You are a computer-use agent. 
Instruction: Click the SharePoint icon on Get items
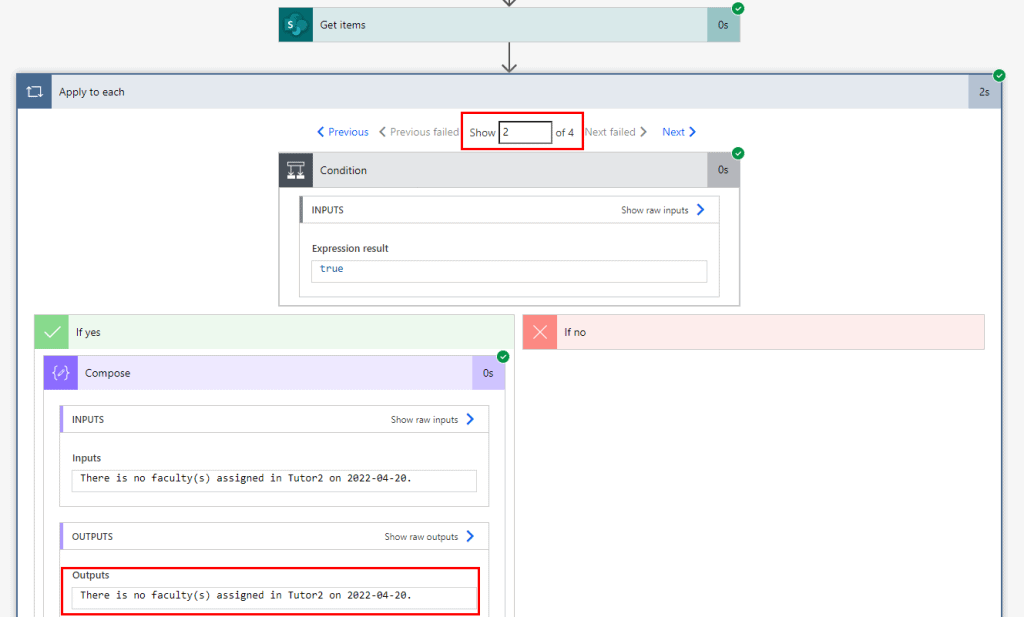pos(296,25)
